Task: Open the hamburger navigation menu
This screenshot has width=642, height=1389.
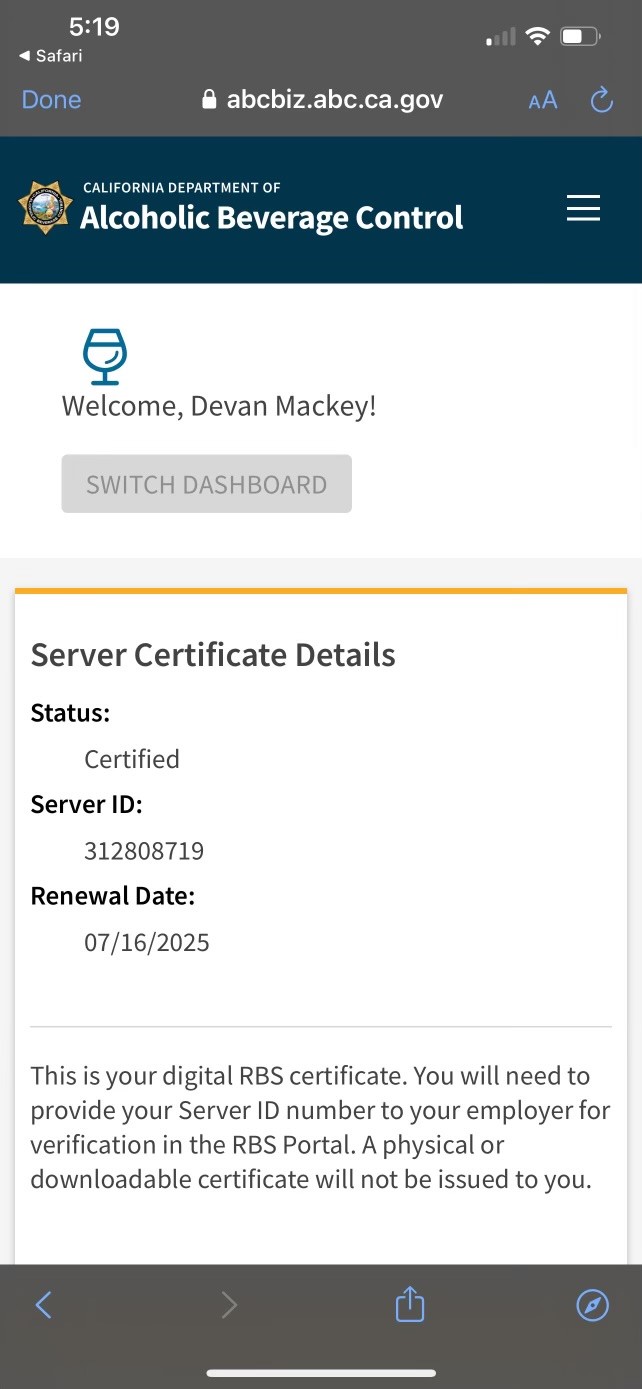Action: 583,208
